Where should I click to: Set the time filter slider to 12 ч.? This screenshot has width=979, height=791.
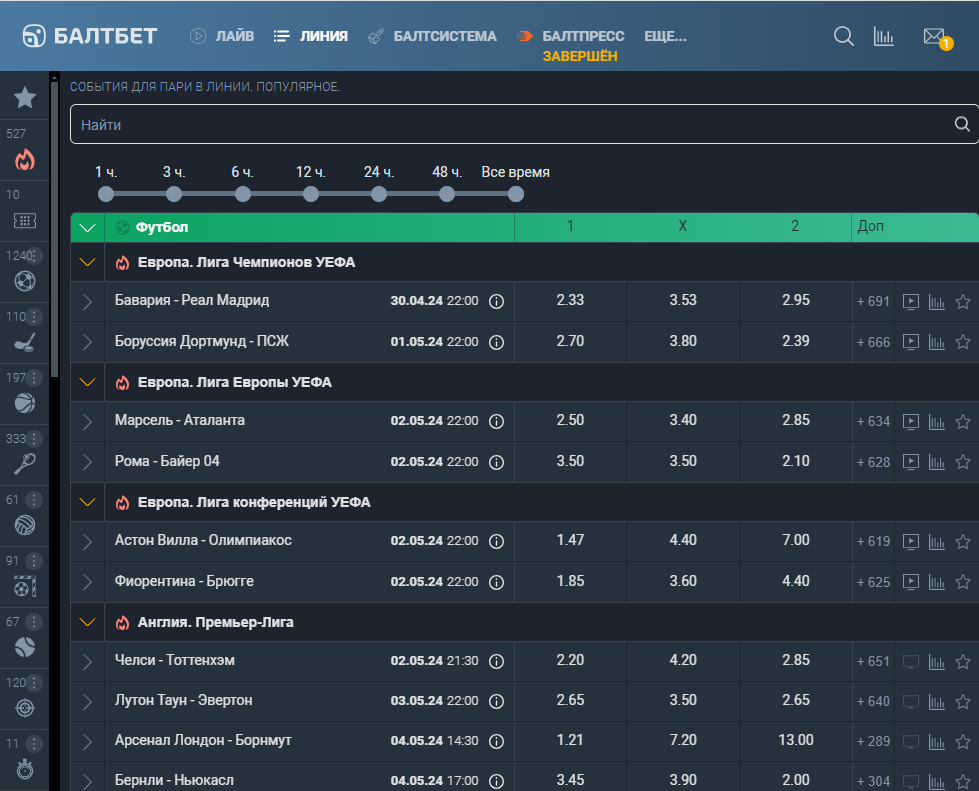pos(310,194)
